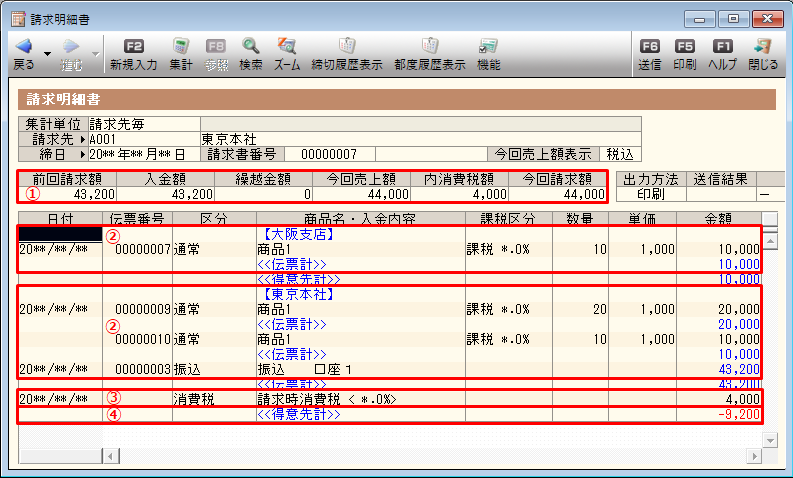Activate the ズーム tool
Image resolution: width=793 pixels, height=478 pixels.
(x=287, y=55)
